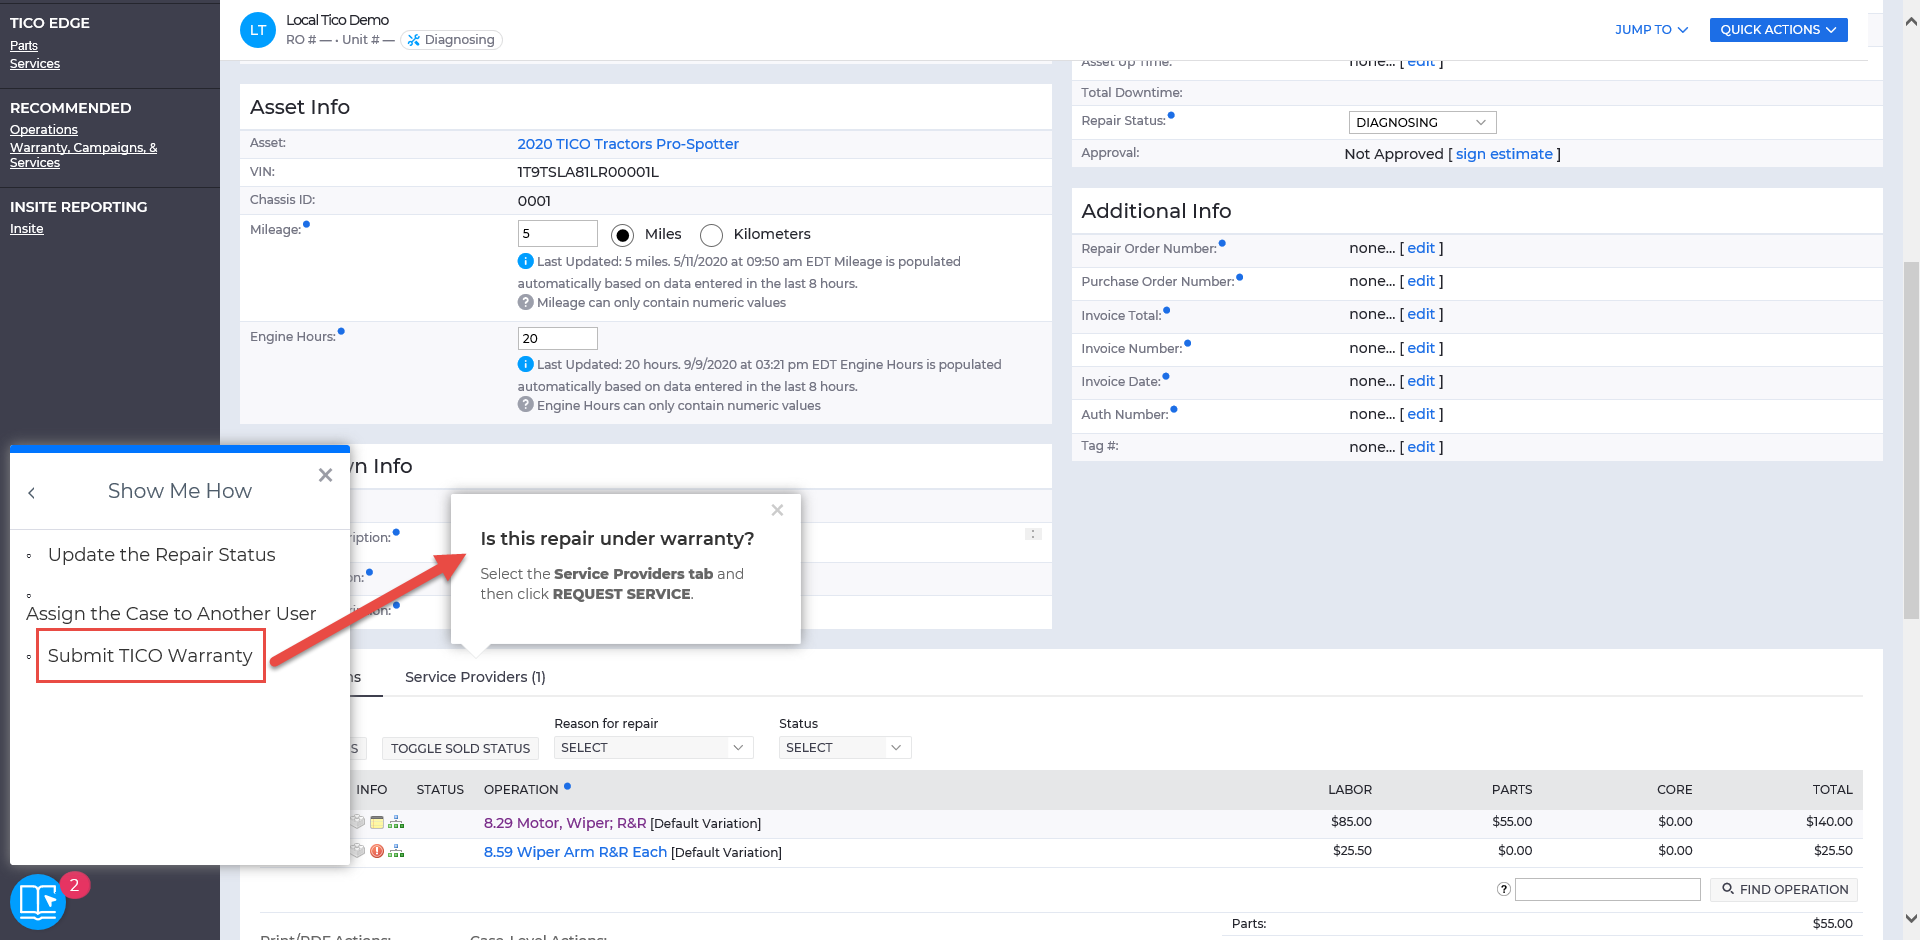Click the page scrollbar down arrow

pos(1911,918)
